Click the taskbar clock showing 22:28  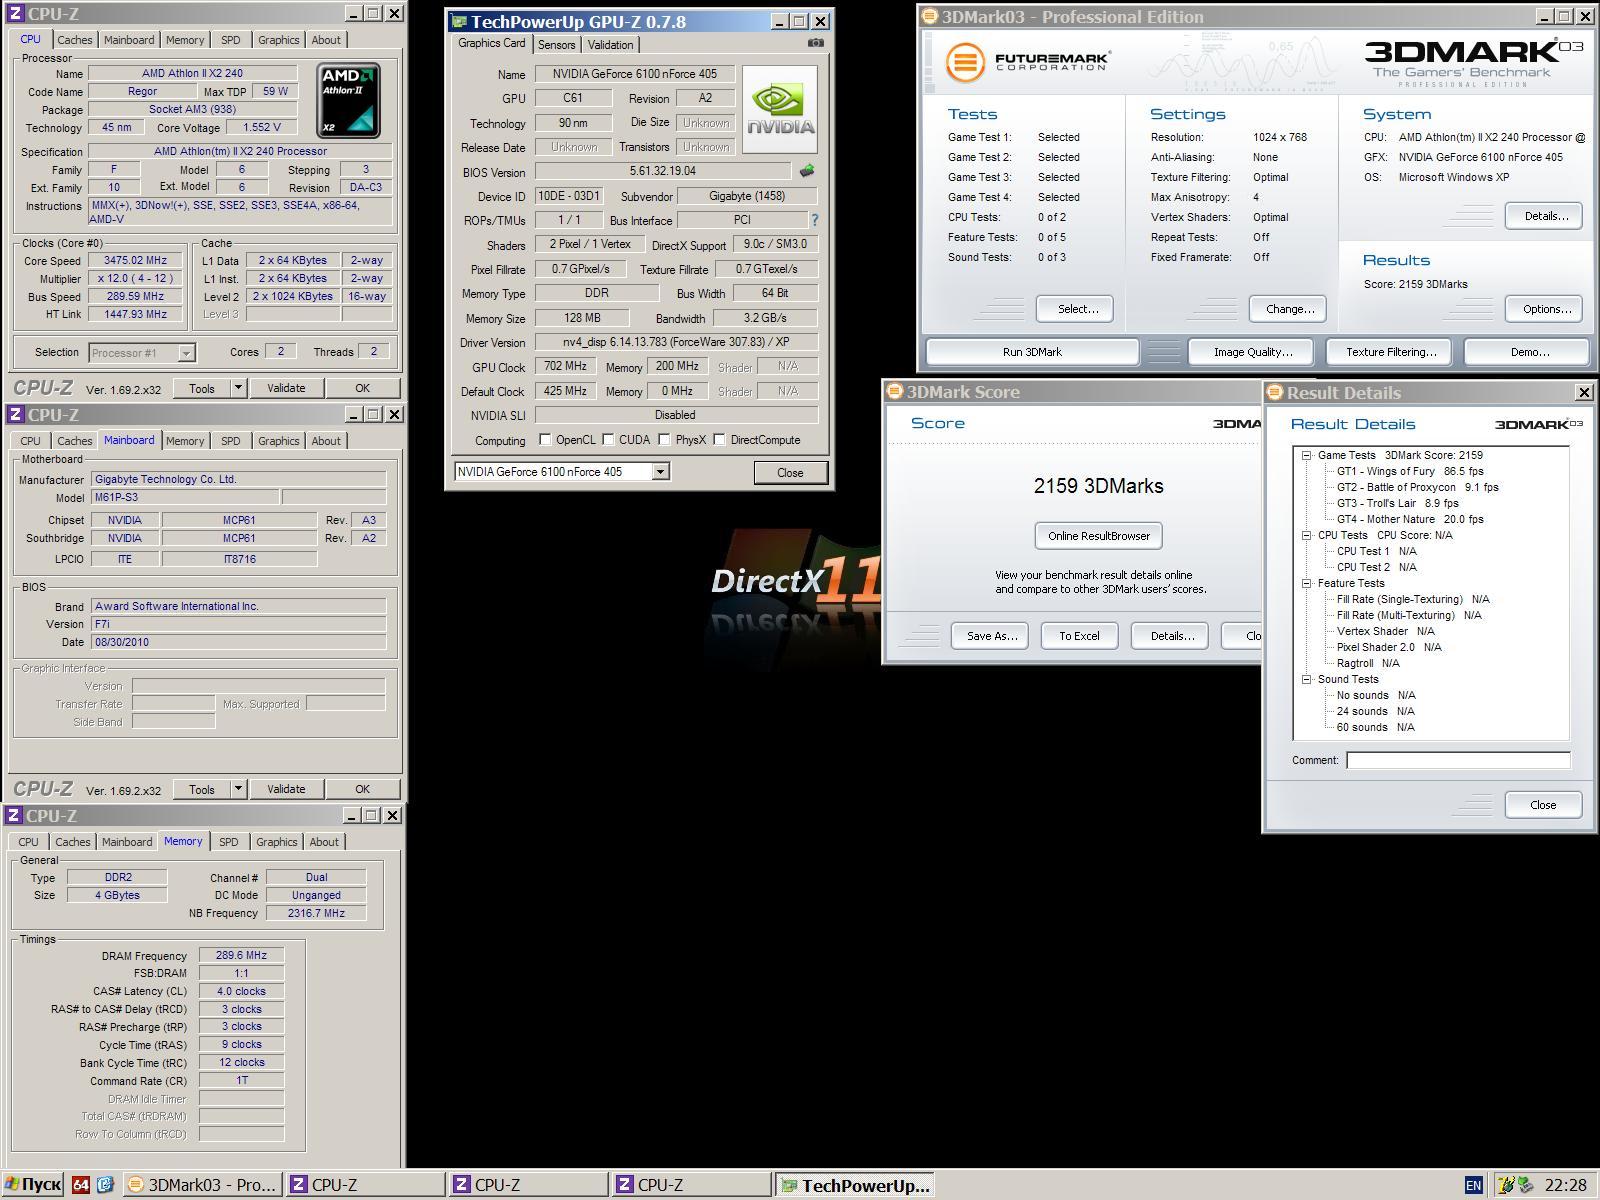click(x=1565, y=1185)
